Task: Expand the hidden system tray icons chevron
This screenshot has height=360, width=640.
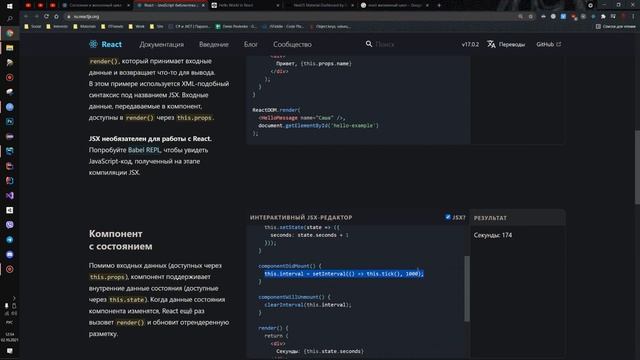Action: coord(14,298)
